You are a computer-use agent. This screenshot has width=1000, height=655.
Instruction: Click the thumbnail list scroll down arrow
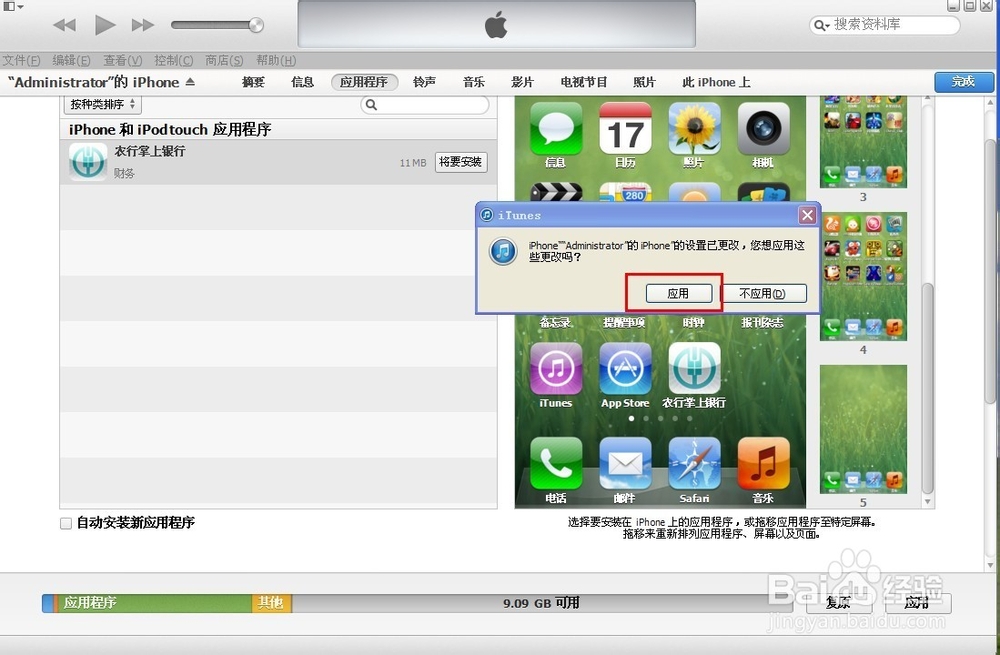[928, 503]
